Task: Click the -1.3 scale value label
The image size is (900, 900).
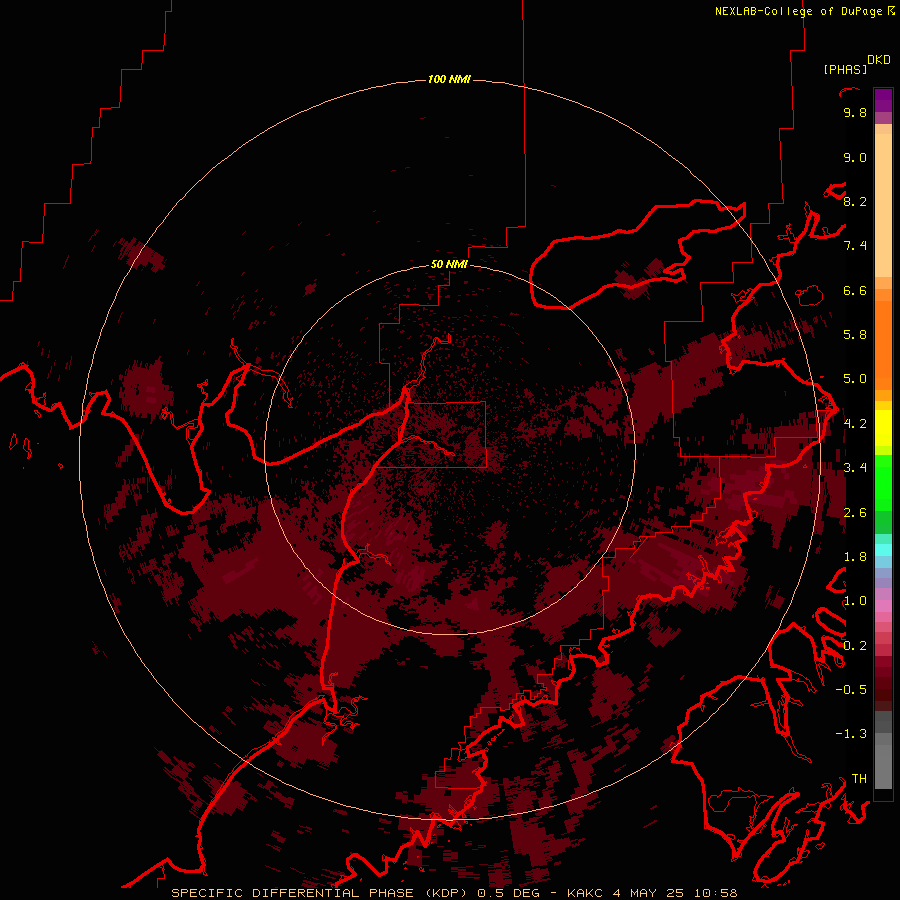Action: (851, 735)
